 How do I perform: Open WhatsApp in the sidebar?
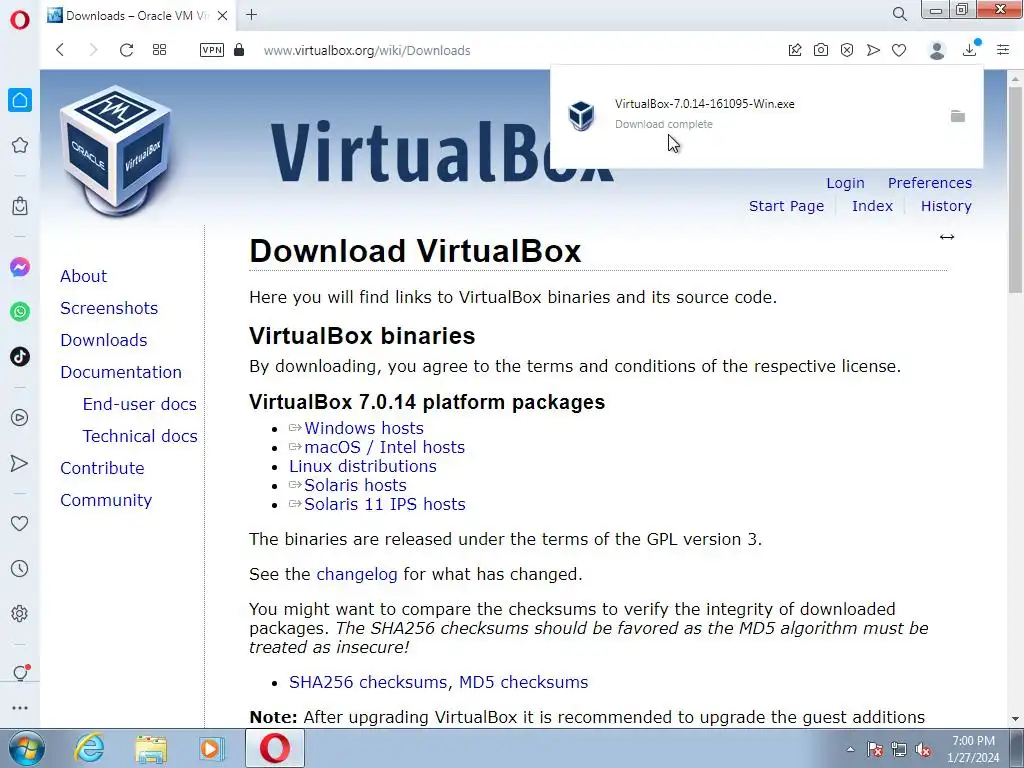click(20, 312)
